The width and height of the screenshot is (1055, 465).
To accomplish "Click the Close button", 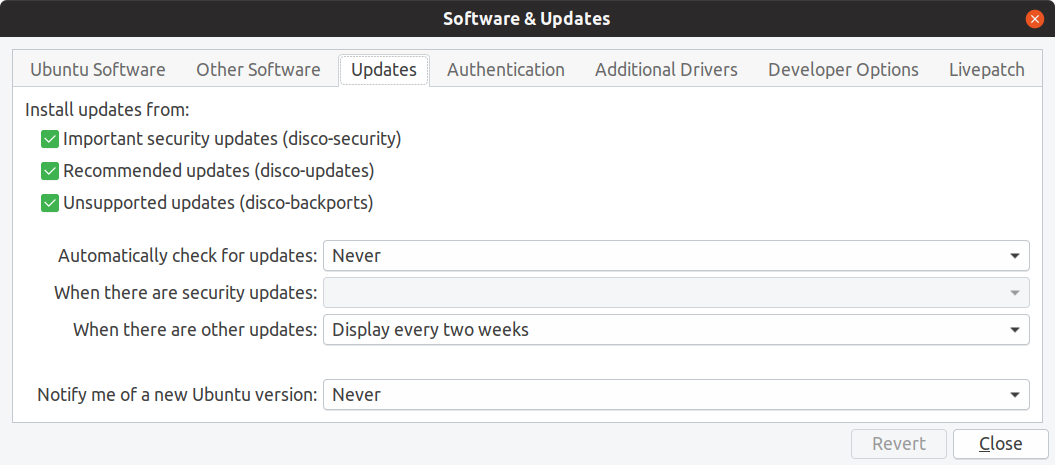I will (1001, 444).
